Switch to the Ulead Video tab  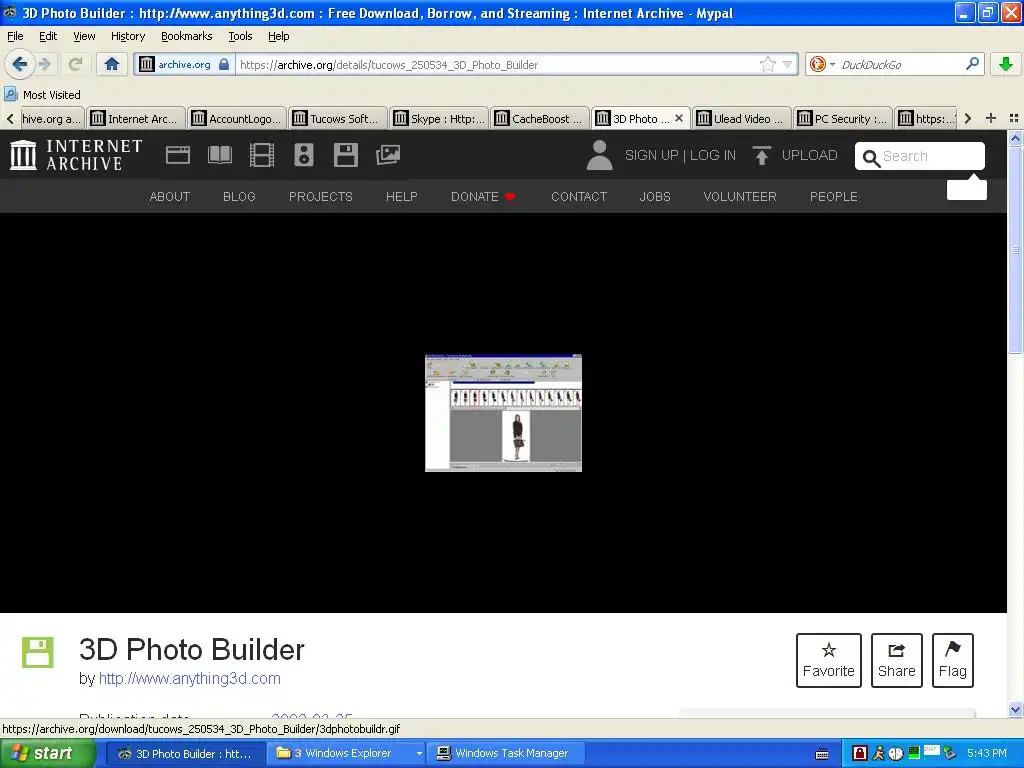click(x=741, y=118)
